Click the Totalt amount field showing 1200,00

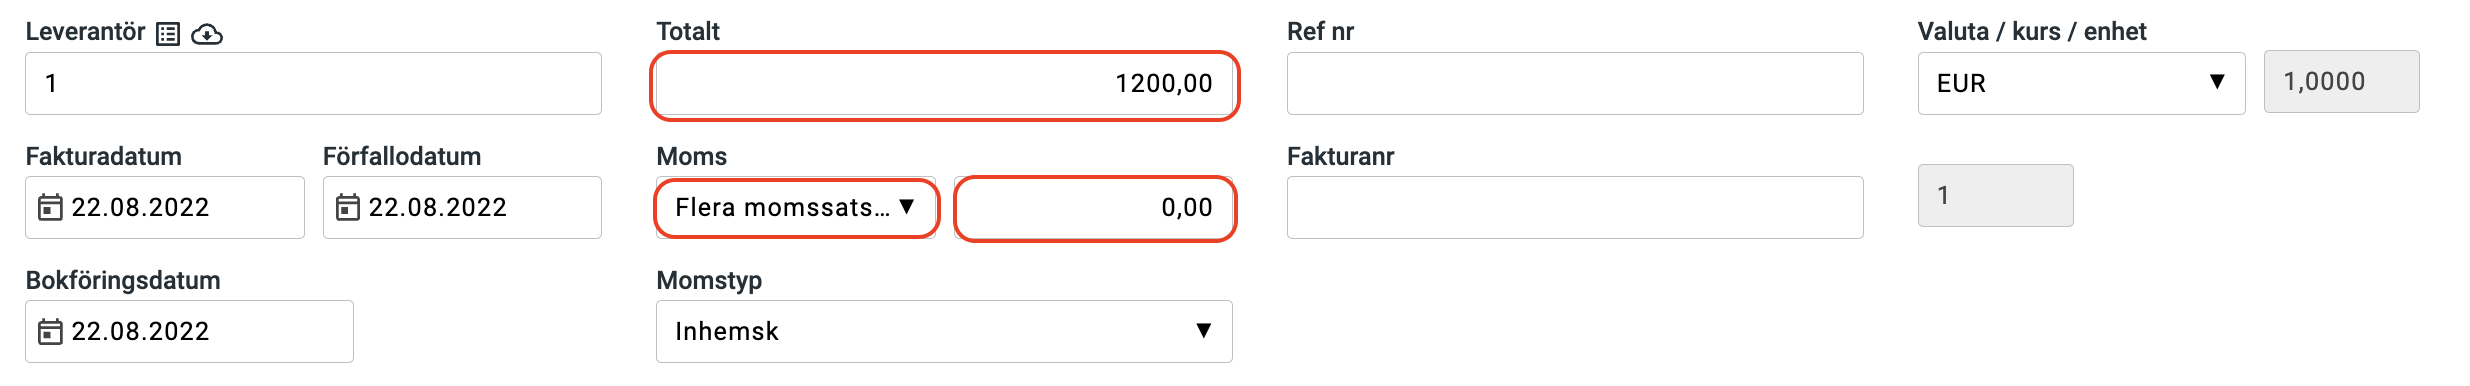point(945,85)
